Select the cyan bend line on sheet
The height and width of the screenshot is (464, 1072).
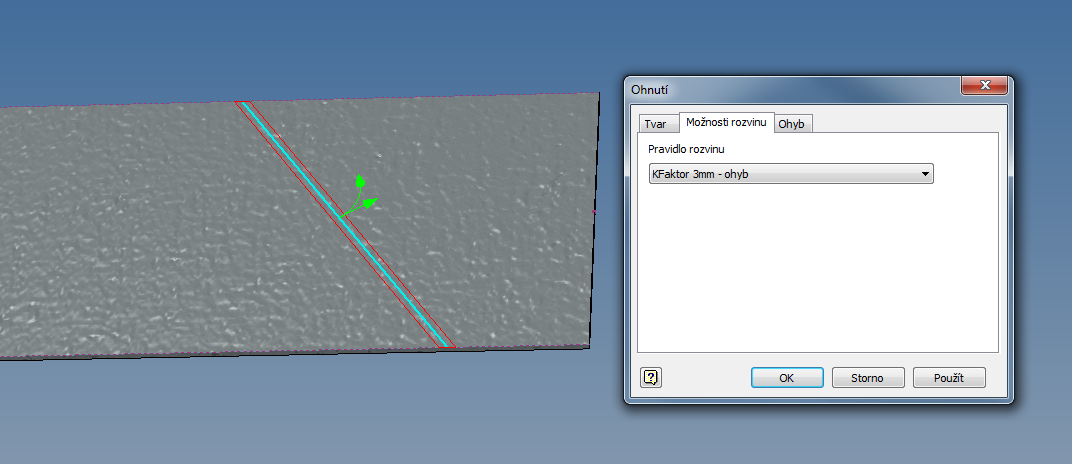coord(340,223)
